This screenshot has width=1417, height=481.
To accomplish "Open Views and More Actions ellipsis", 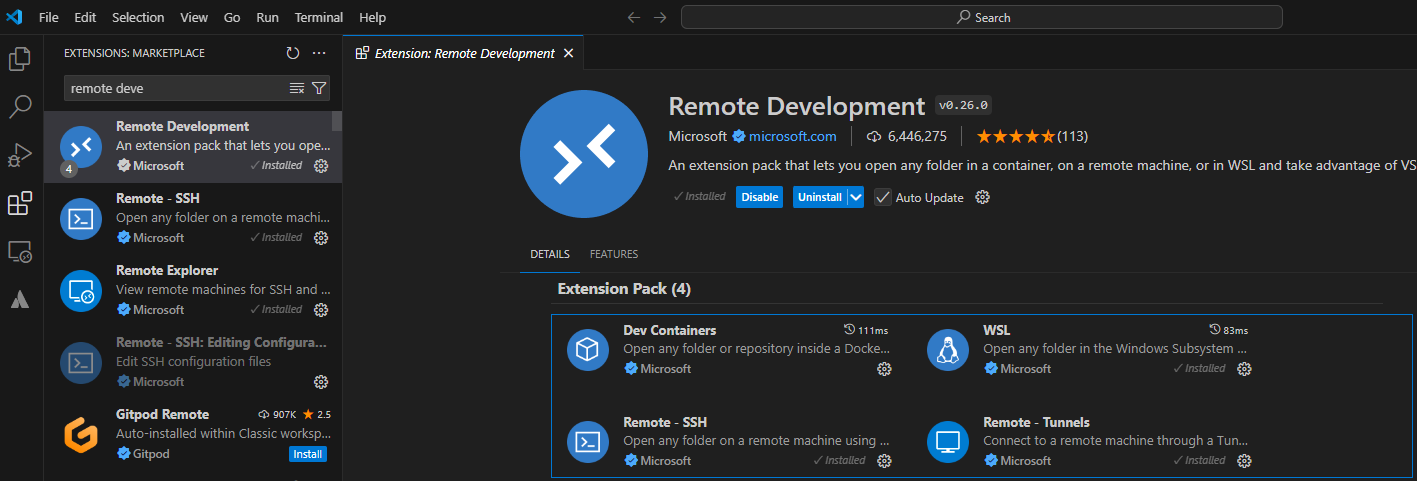I will click(319, 53).
